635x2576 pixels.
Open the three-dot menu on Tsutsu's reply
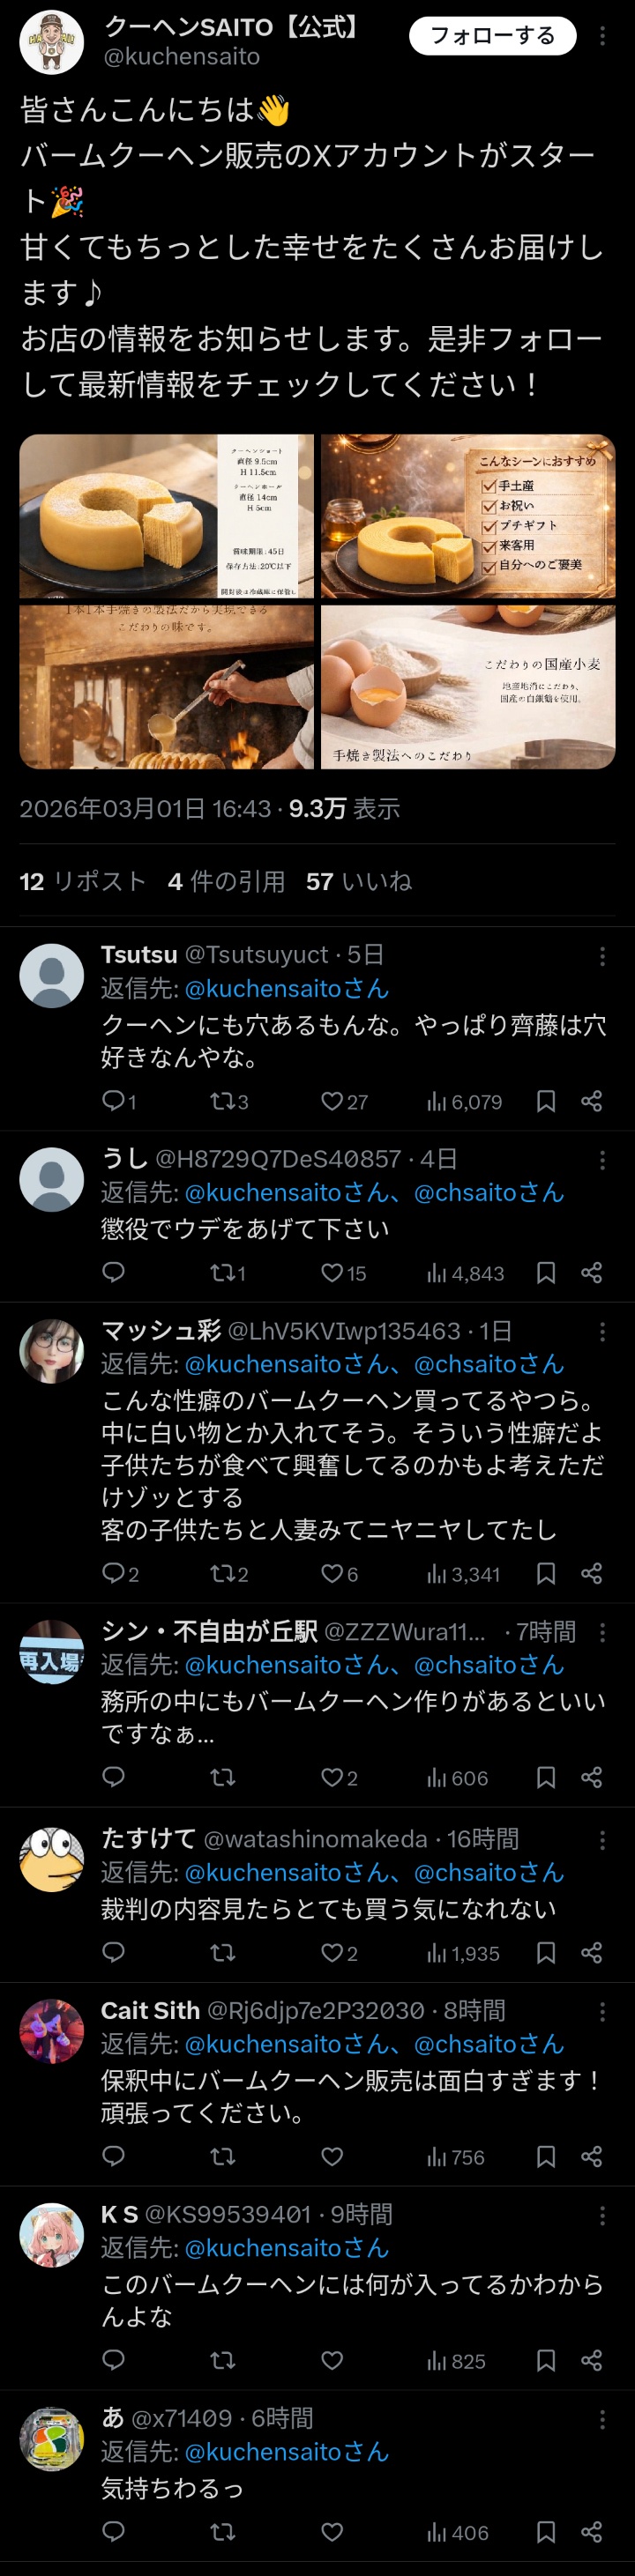(x=602, y=957)
